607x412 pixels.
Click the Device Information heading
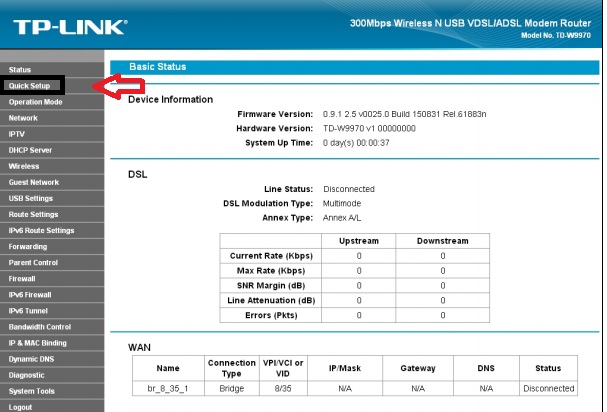[x=170, y=100]
